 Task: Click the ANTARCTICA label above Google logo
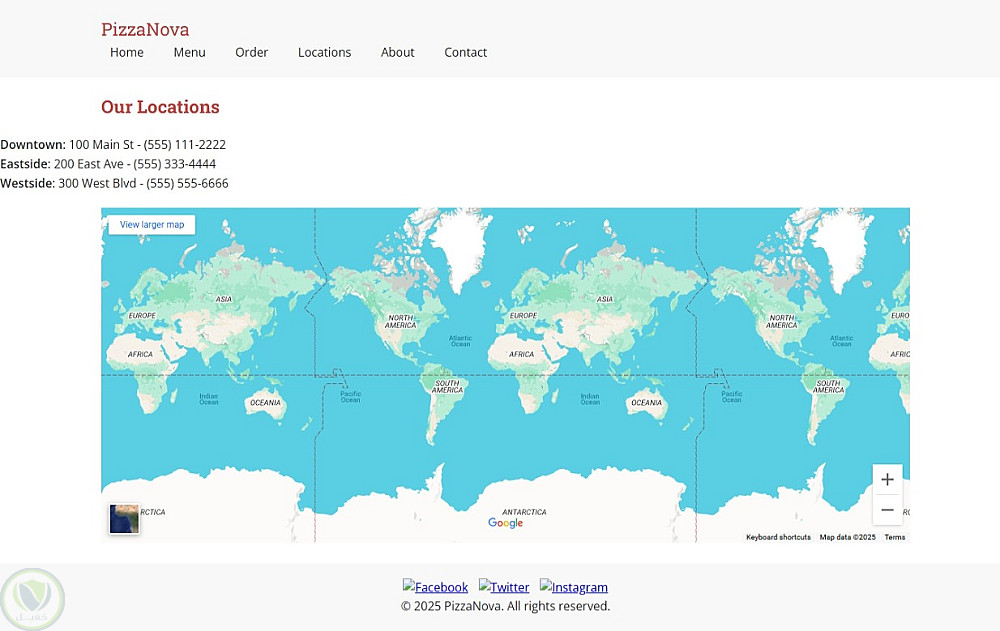(x=524, y=512)
